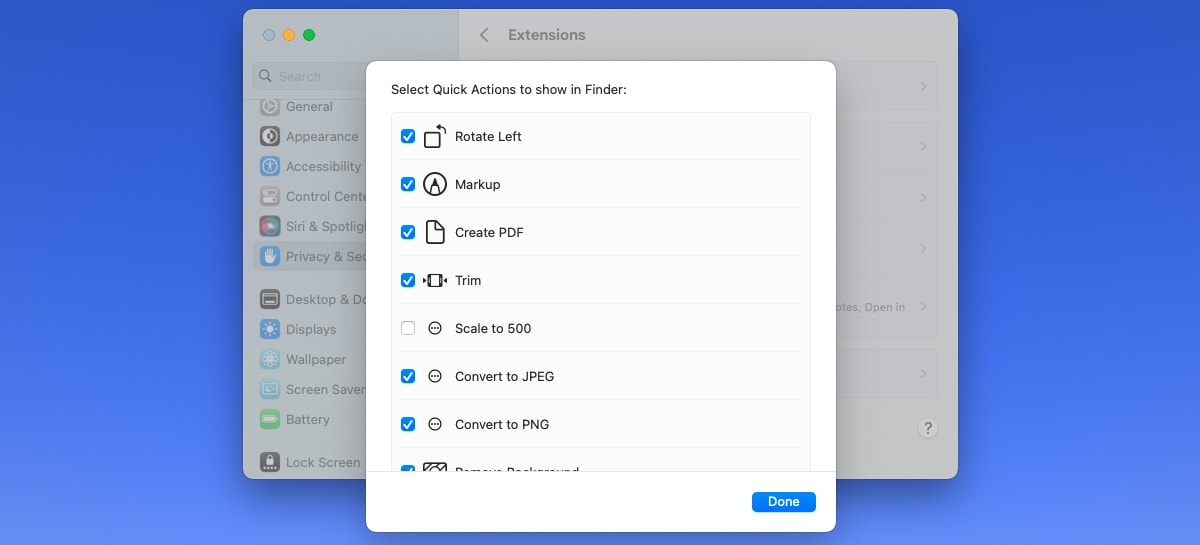Click Done to close the dialog
Viewport: 1200px width, 545px height.
[x=784, y=502]
